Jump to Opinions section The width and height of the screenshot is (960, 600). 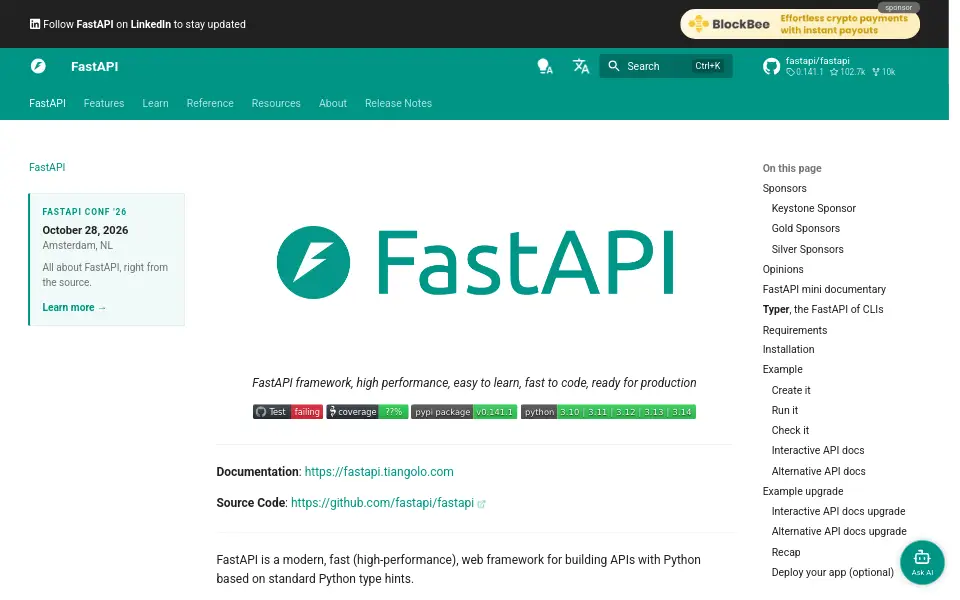(x=783, y=269)
